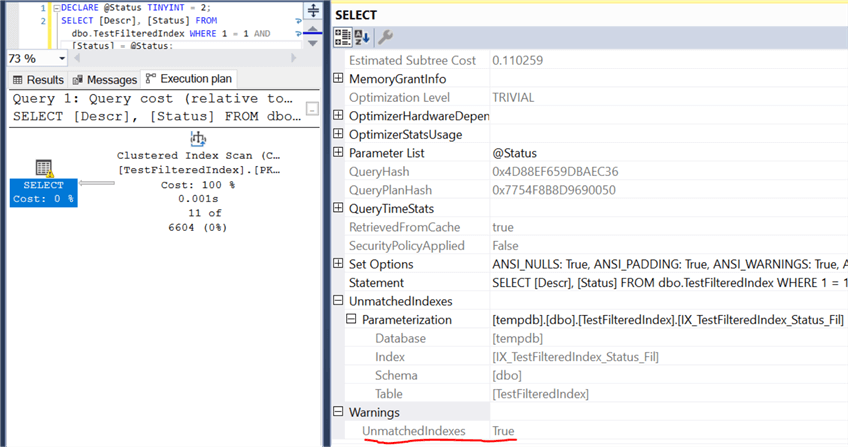Image resolution: width=848 pixels, height=447 pixels.
Task: Click editor horizontal scroll left arrow
Action: coord(77,58)
